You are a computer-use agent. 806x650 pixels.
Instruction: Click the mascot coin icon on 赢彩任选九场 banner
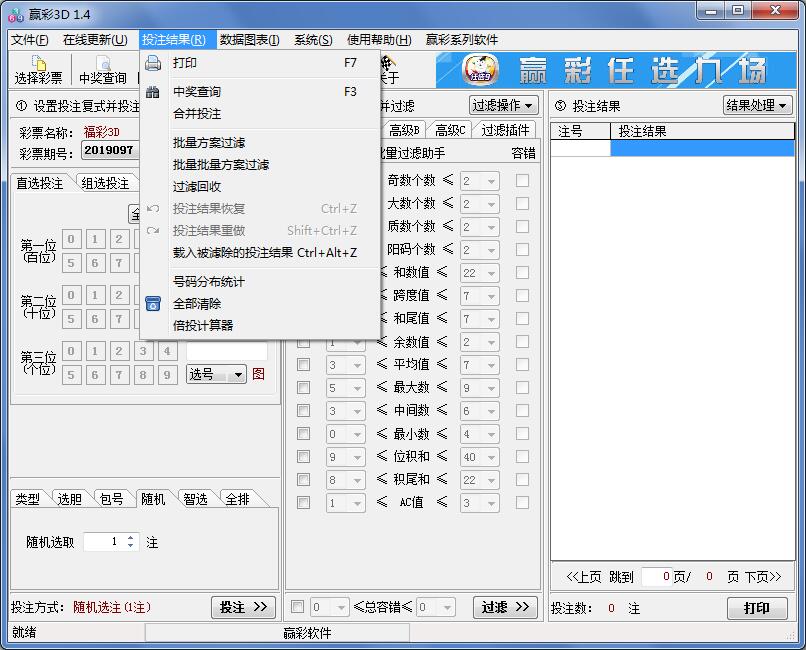pyautogui.click(x=479, y=70)
